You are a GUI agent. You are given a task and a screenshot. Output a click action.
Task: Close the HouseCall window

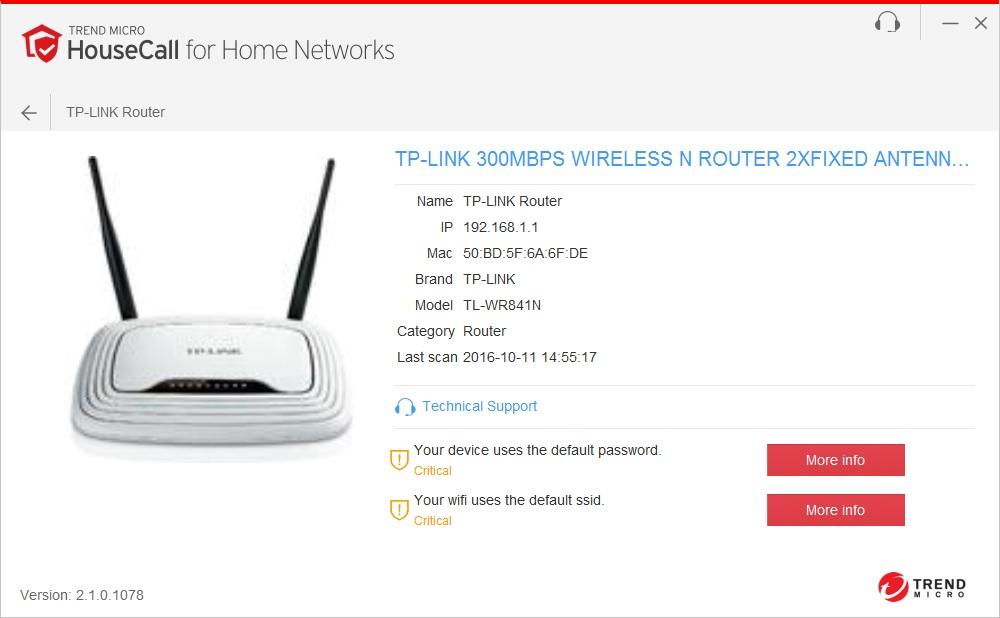(981, 23)
